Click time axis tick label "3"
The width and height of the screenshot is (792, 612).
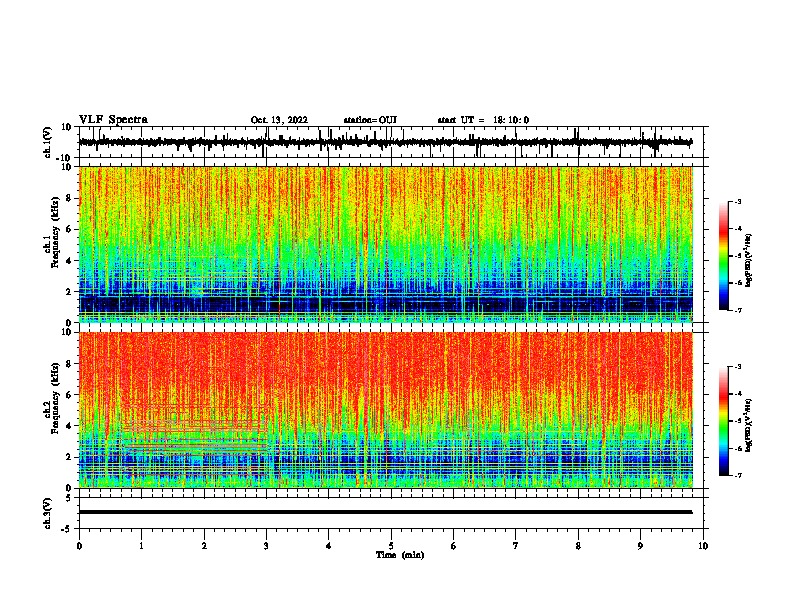click(x=266, y=546)
